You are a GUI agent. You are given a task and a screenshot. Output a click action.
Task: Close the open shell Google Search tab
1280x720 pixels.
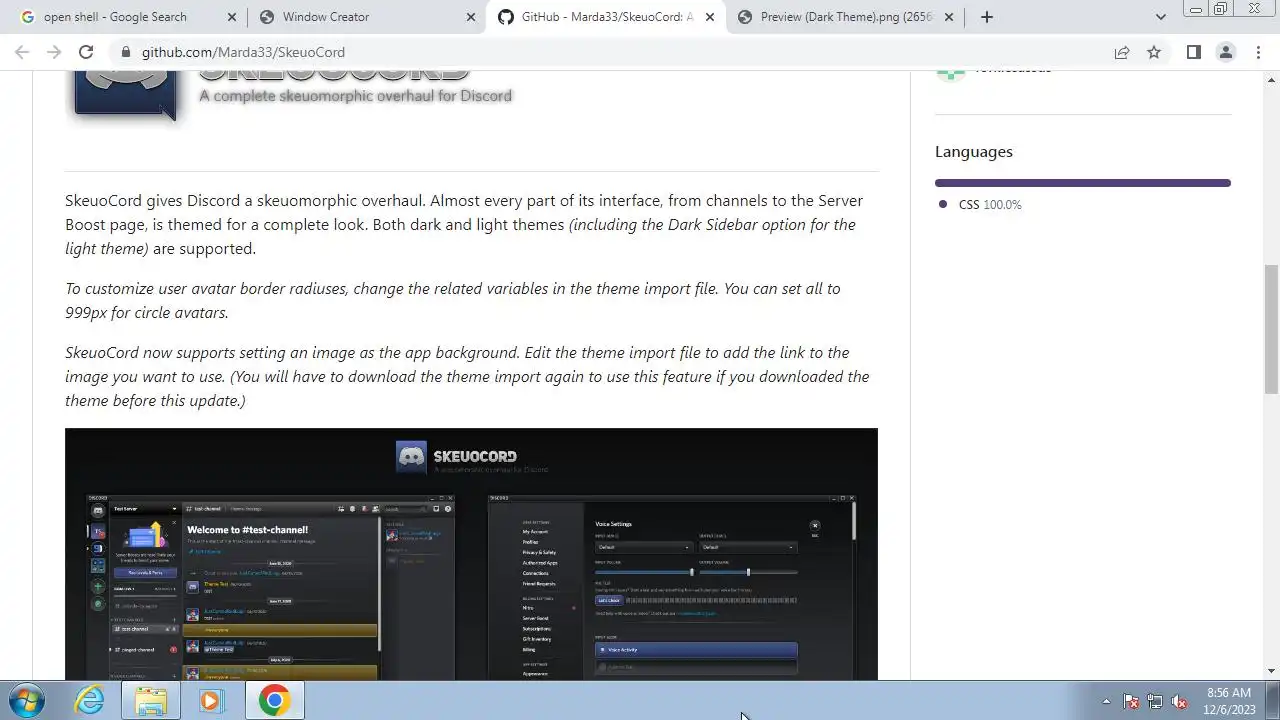232,17
